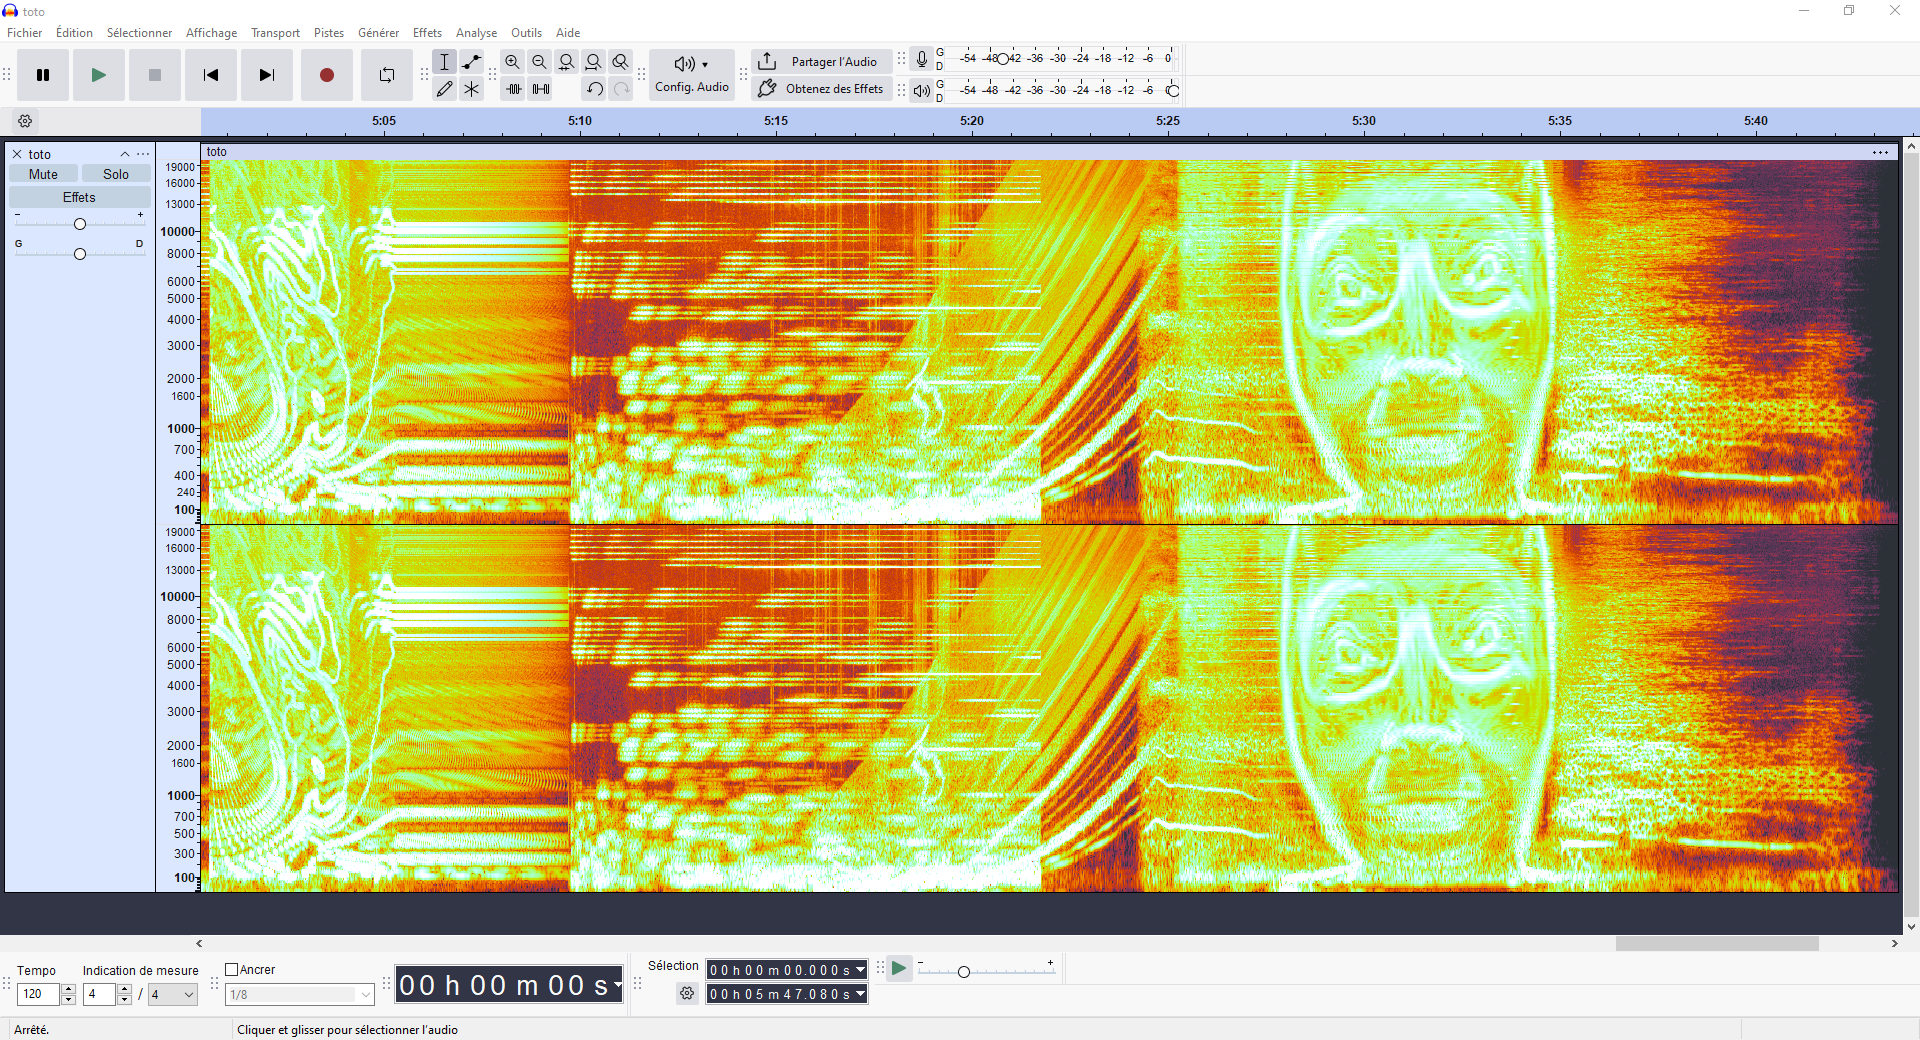The height and width of the screenshot is (1040, 1920).
Task: Enable the Loop playback button
Action: click(x=387, y=75)
